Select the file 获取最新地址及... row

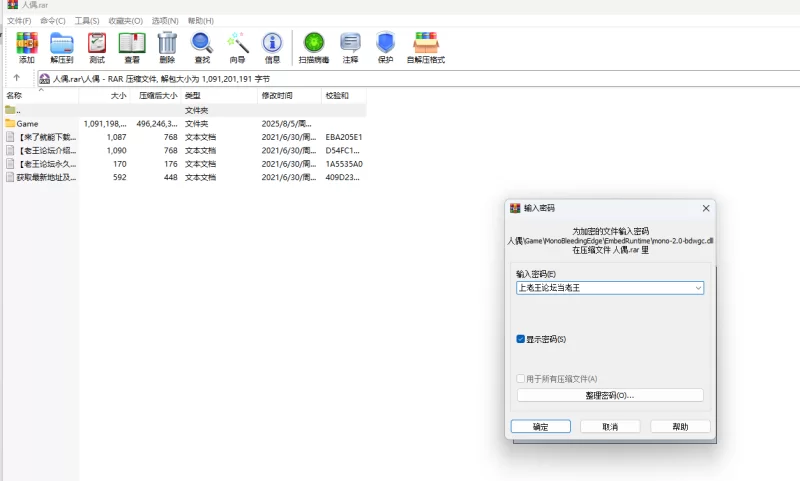pyautogui.click(x=184, y=177)
